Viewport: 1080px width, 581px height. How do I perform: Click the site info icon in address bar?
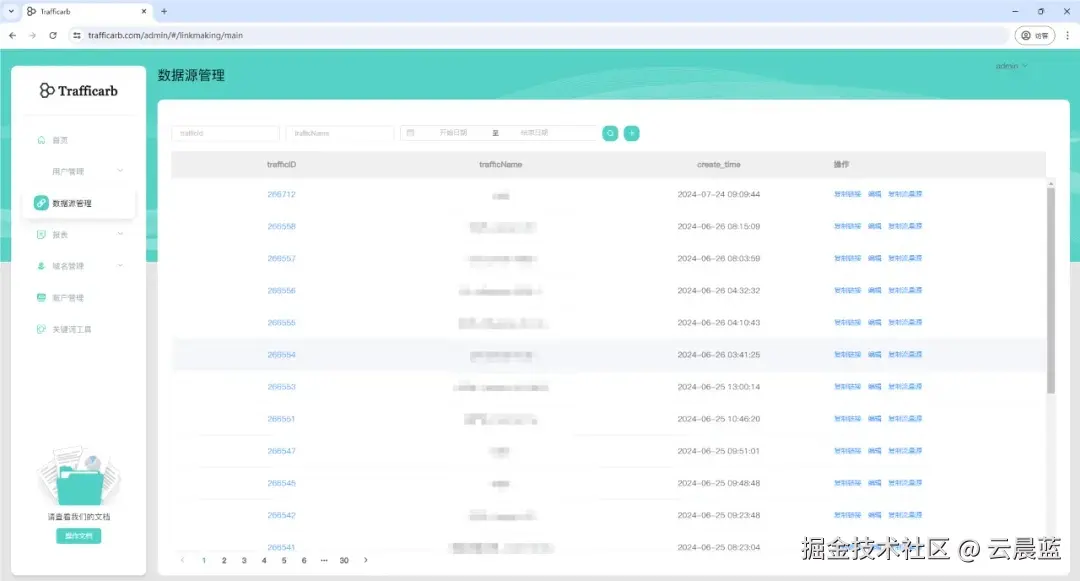[76, 35]
